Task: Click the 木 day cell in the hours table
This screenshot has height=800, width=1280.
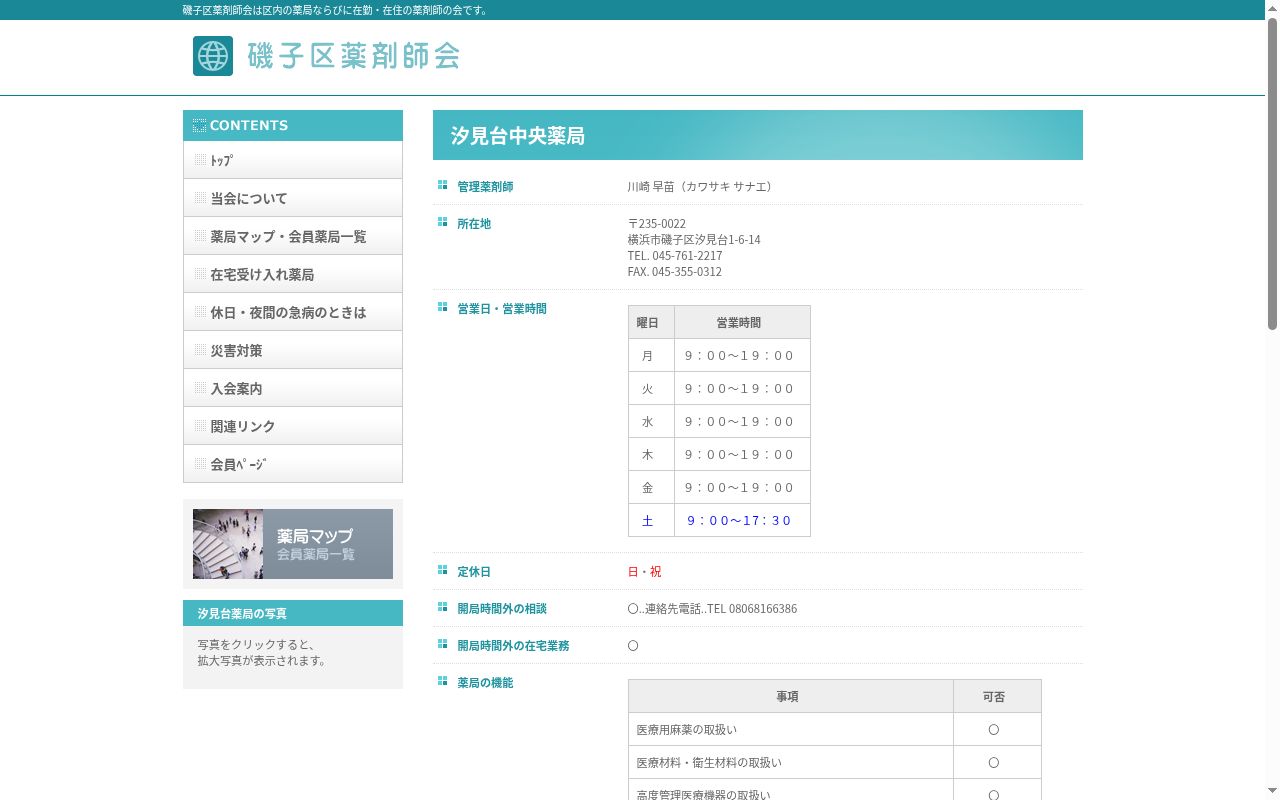Action: [651, 454]
